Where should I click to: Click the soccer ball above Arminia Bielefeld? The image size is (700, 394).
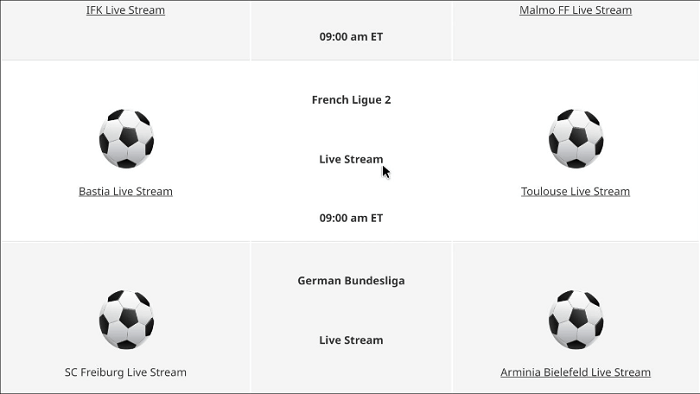coord(576,319)
